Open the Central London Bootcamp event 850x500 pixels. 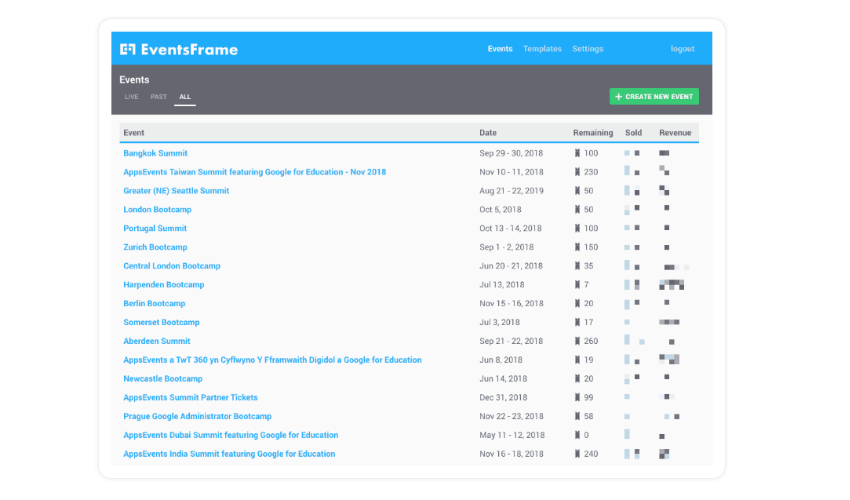tap(172, 266)
